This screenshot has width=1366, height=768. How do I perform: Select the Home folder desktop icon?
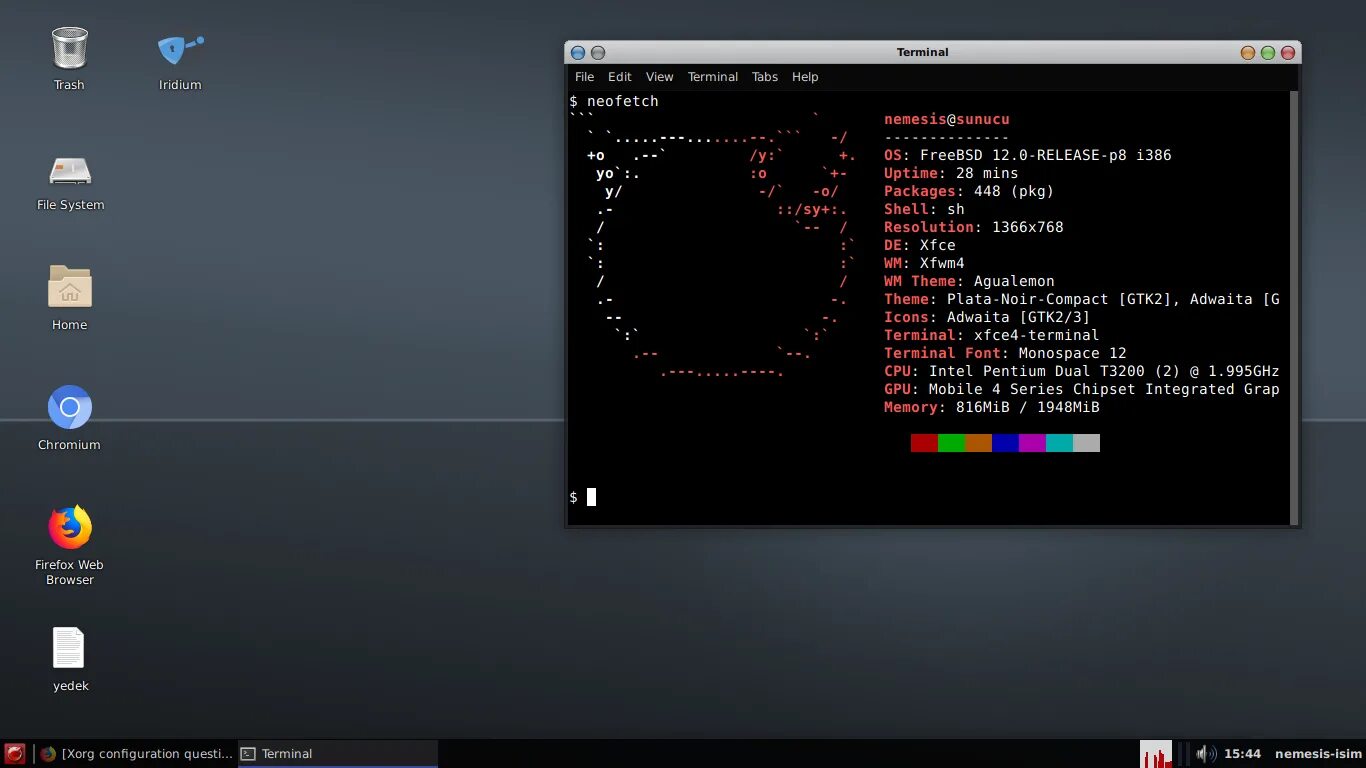tap(70, 298)
